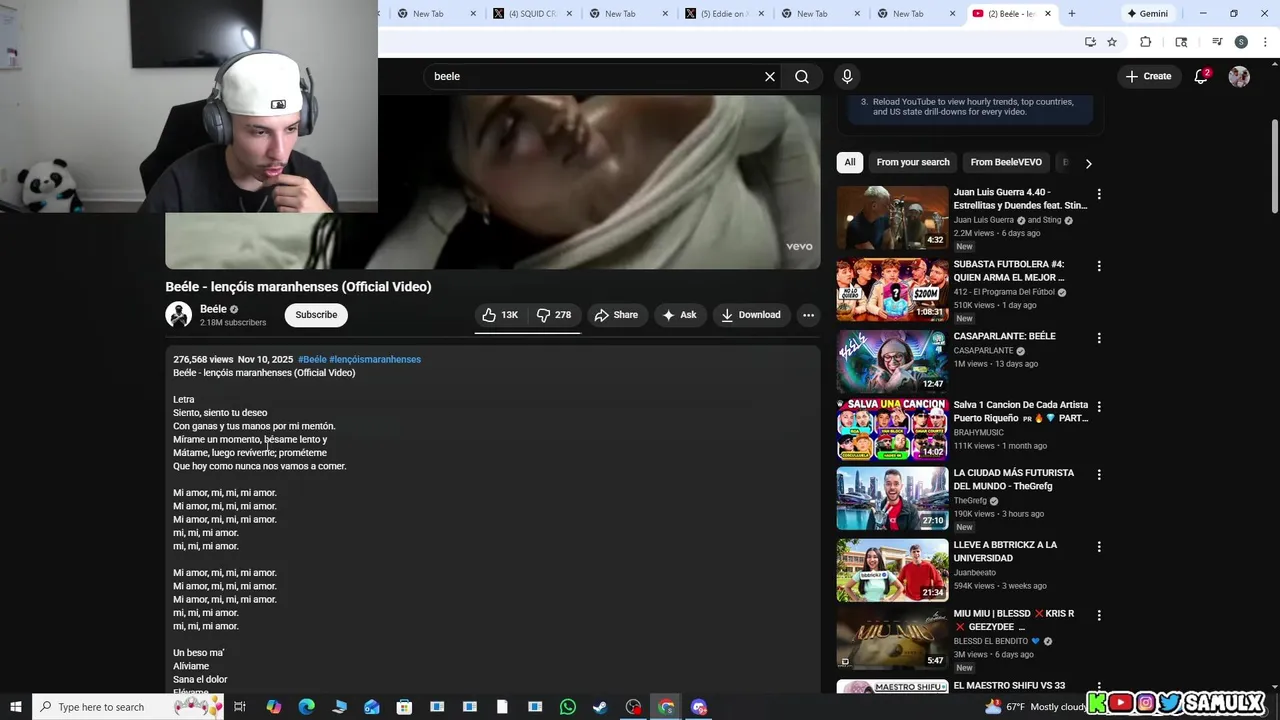Select the All filter chip
Image resolution: width=1280 pixels, height=720 pixels.
(x=850, y=162)
